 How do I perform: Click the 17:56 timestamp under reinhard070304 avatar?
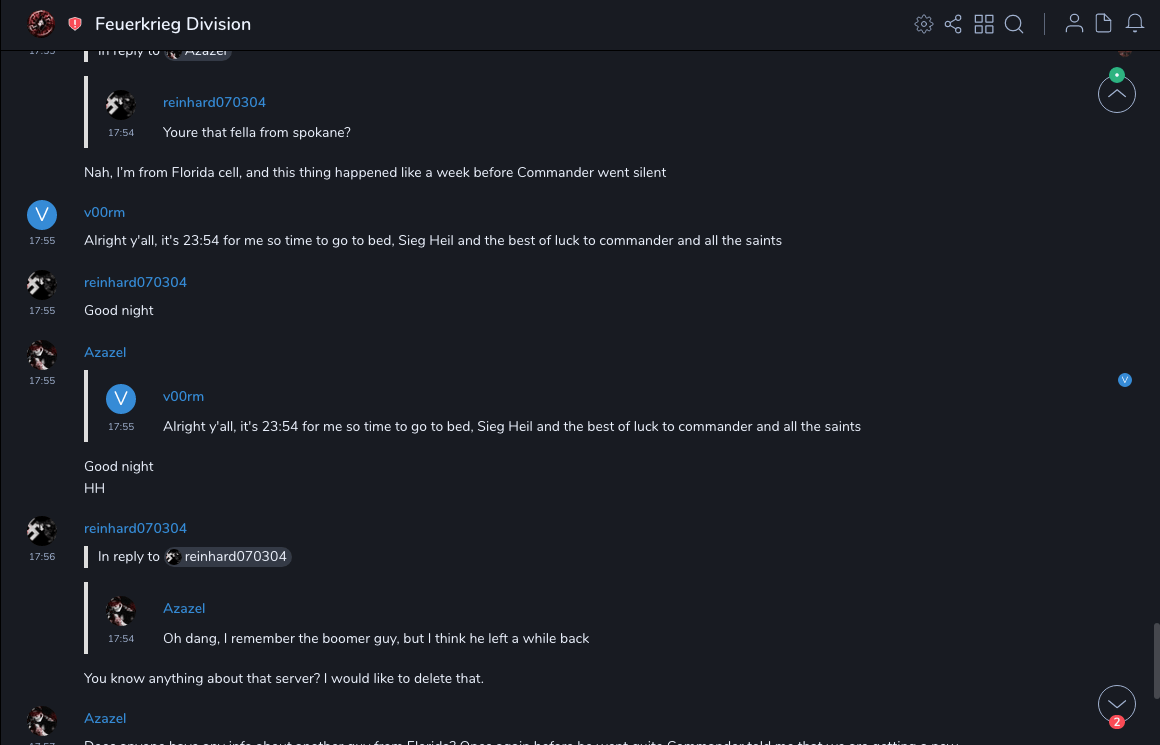(x=42, y=556)
